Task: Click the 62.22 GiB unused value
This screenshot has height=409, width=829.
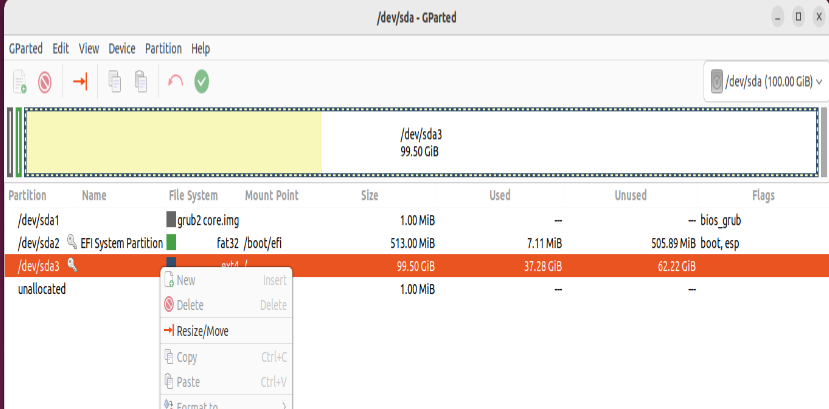Action: 677,266
